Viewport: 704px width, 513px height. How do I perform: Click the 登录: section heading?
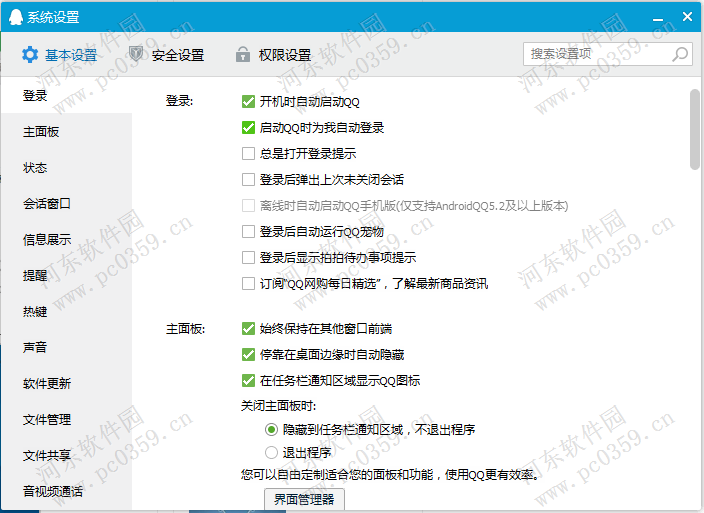[x=179, y=101]
